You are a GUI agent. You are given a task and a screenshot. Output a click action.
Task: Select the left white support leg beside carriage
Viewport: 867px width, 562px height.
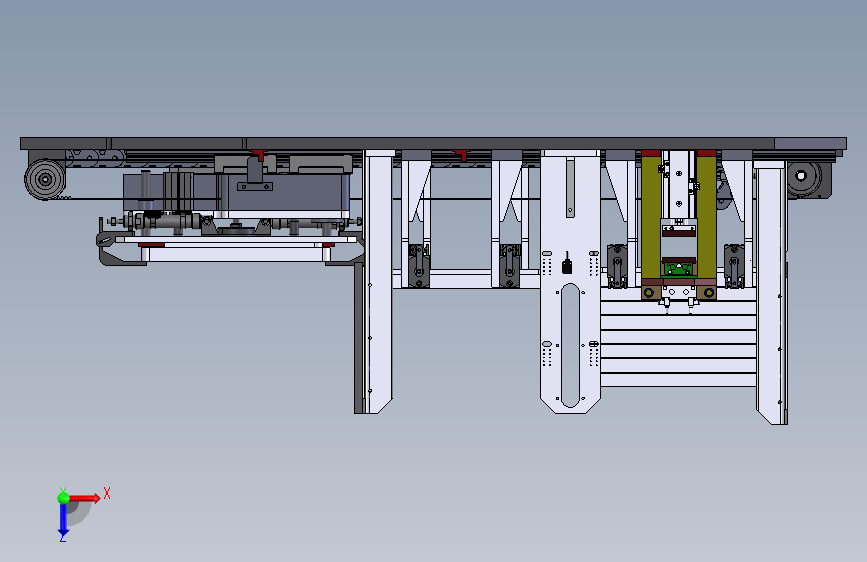pos(379,282)
